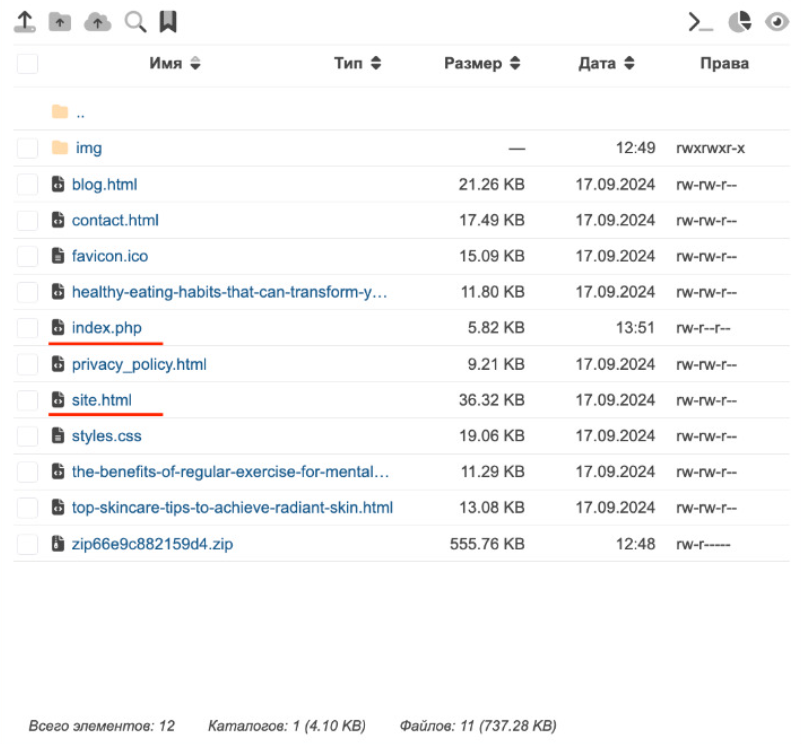Sort by Дата column sort arrows
The height and width of the screenshot is (744, 802).
(x=629, y=64)
